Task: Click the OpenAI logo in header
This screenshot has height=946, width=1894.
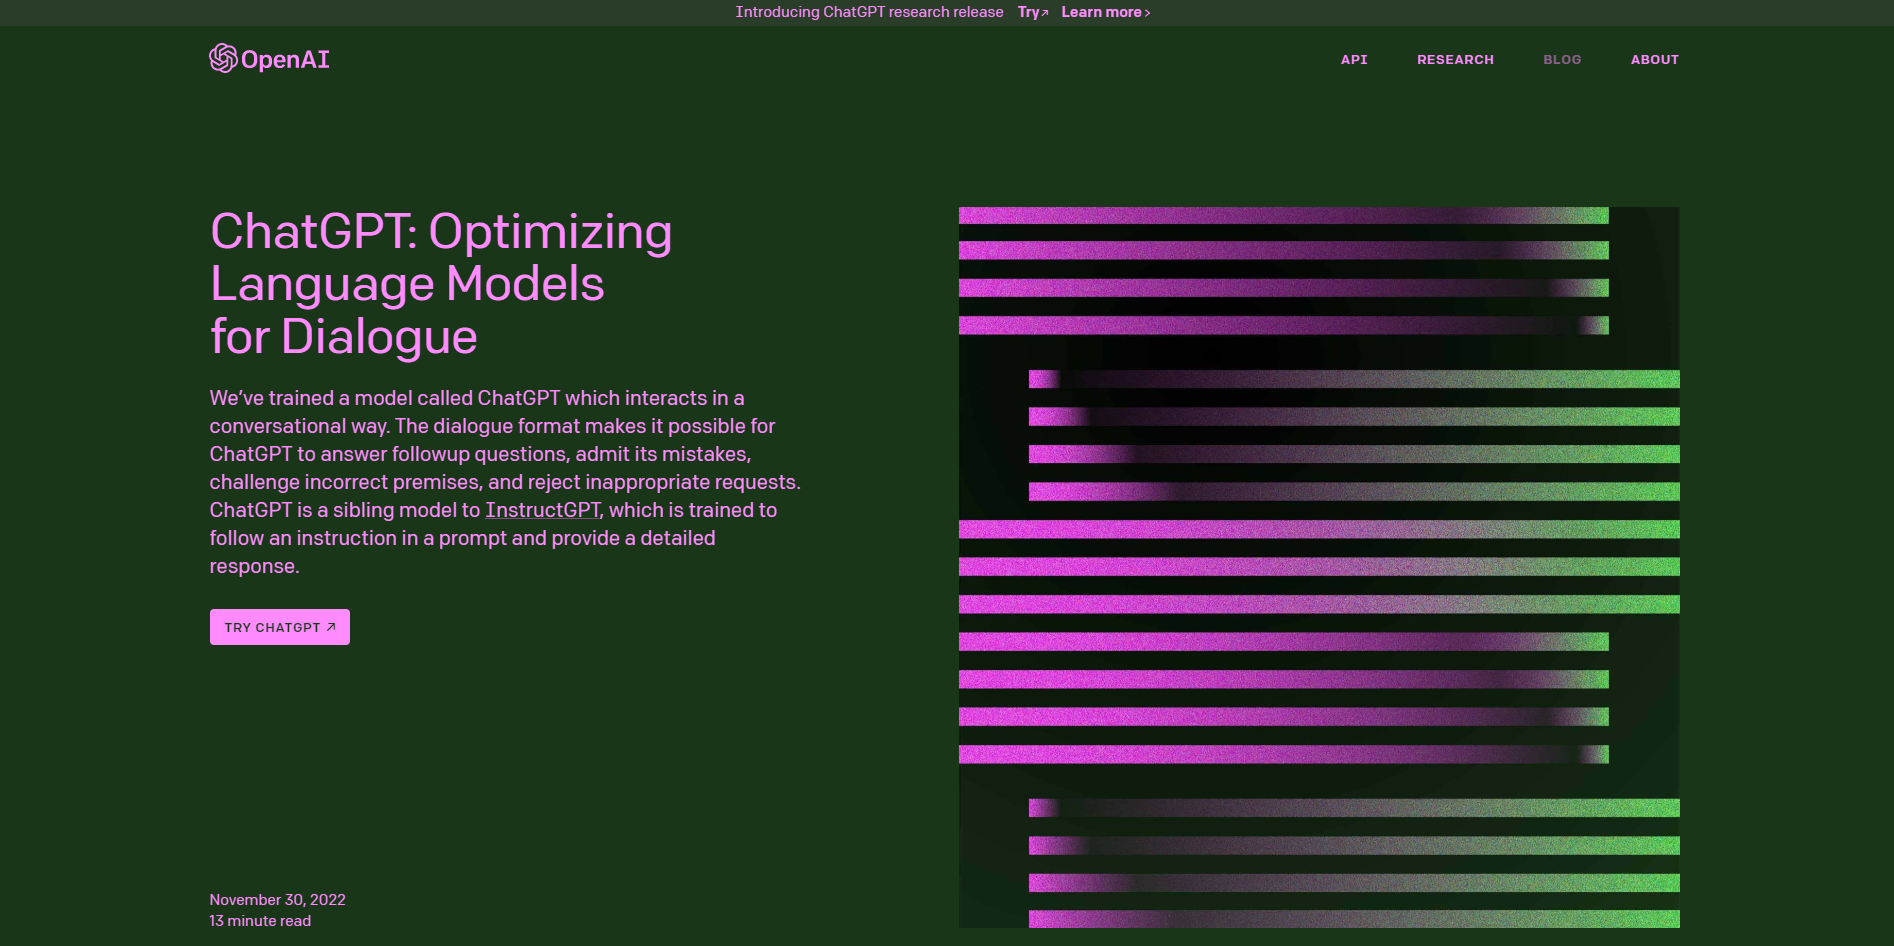Action: click(269, 59)
